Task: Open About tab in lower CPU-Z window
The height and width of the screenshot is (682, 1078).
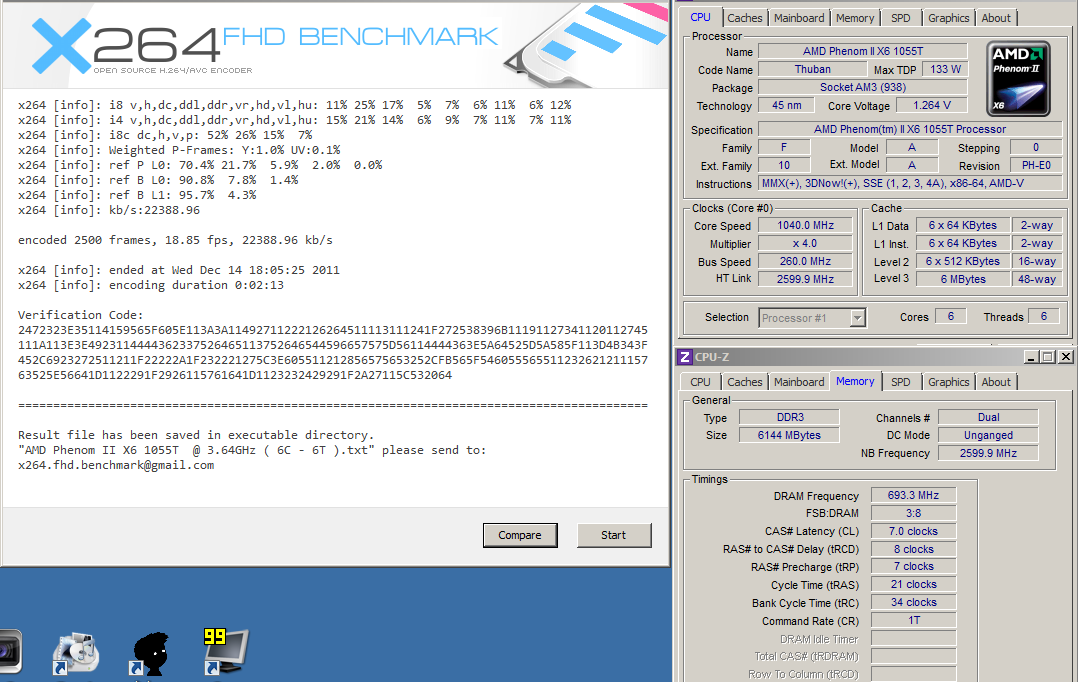Action: (x=996, y=382)
